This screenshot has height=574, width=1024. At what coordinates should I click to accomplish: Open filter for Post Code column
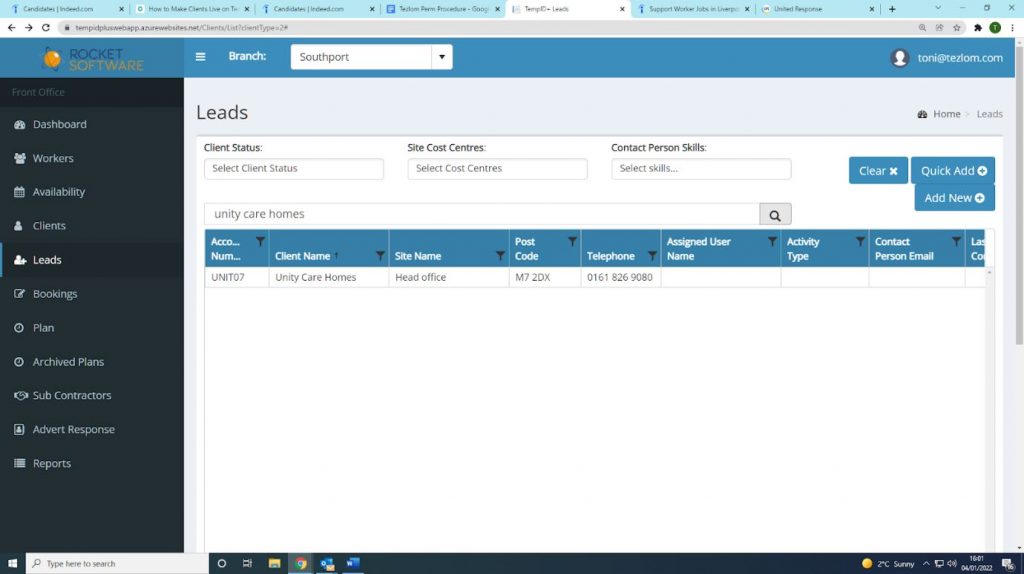(572, 242)
